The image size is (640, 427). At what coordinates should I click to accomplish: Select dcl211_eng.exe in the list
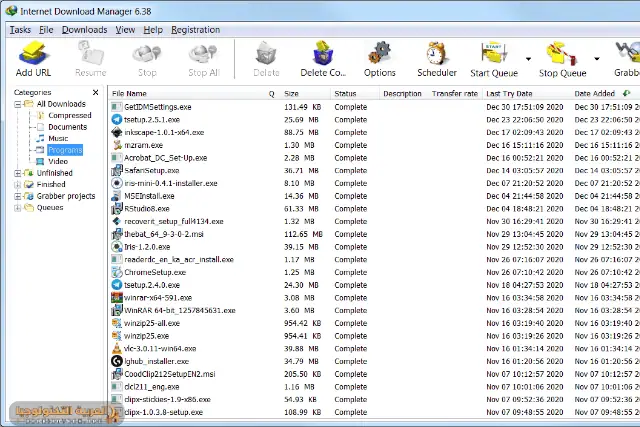151,387
